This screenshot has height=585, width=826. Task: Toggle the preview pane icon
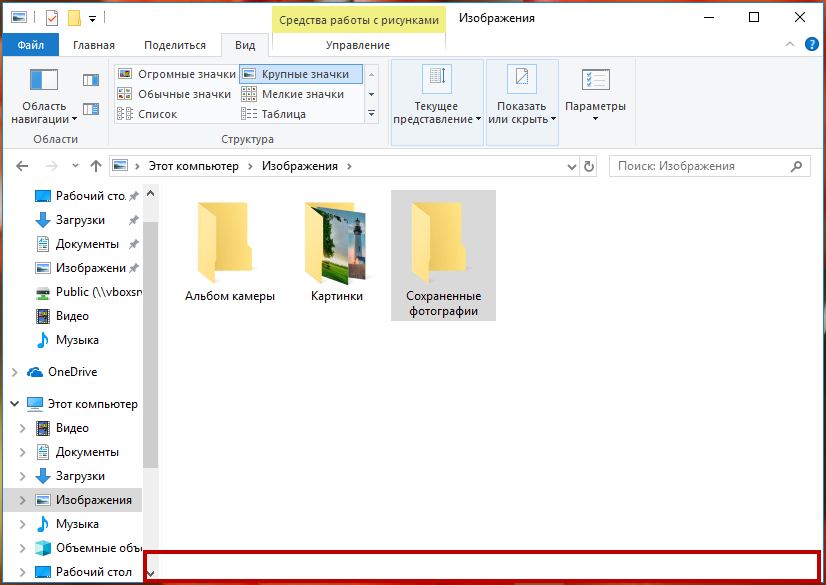(91, 80)
